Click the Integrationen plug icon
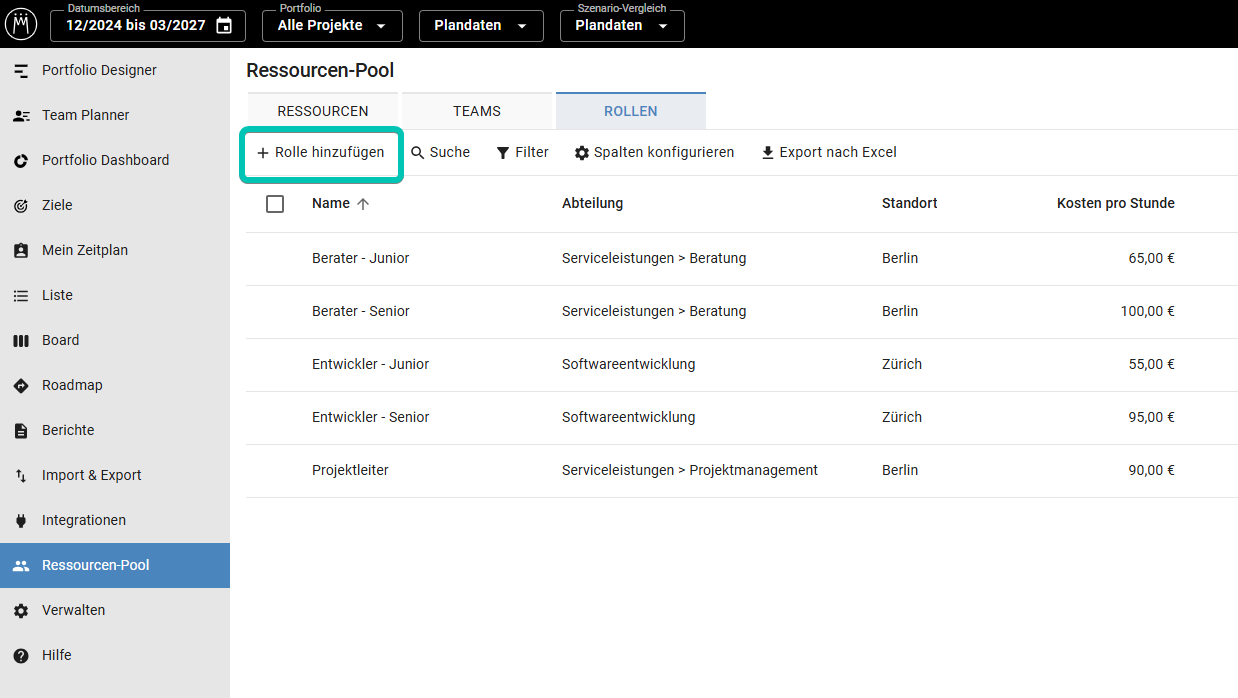The height and width of the screenshot is (698, 1238). coord(21,521)
